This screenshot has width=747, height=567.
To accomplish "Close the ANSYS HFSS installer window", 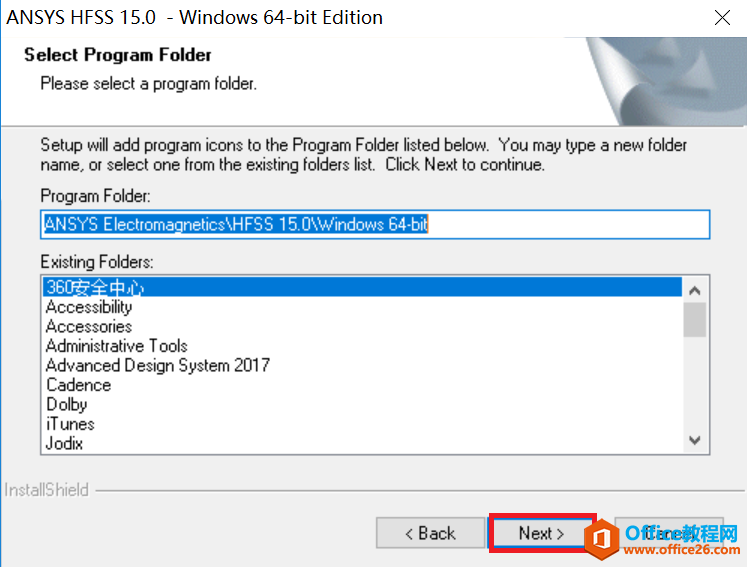I will tap(722, 18).
